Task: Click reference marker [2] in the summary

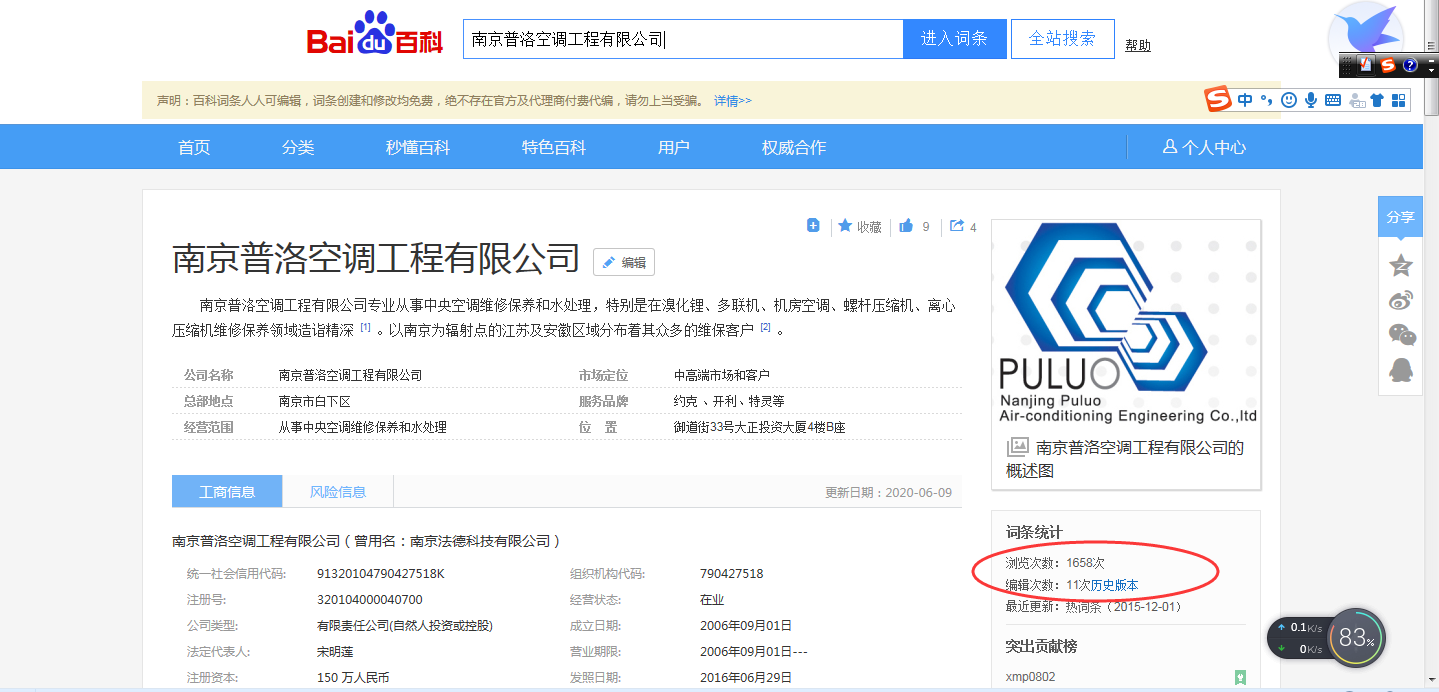Action: click(x=765, y=327)
